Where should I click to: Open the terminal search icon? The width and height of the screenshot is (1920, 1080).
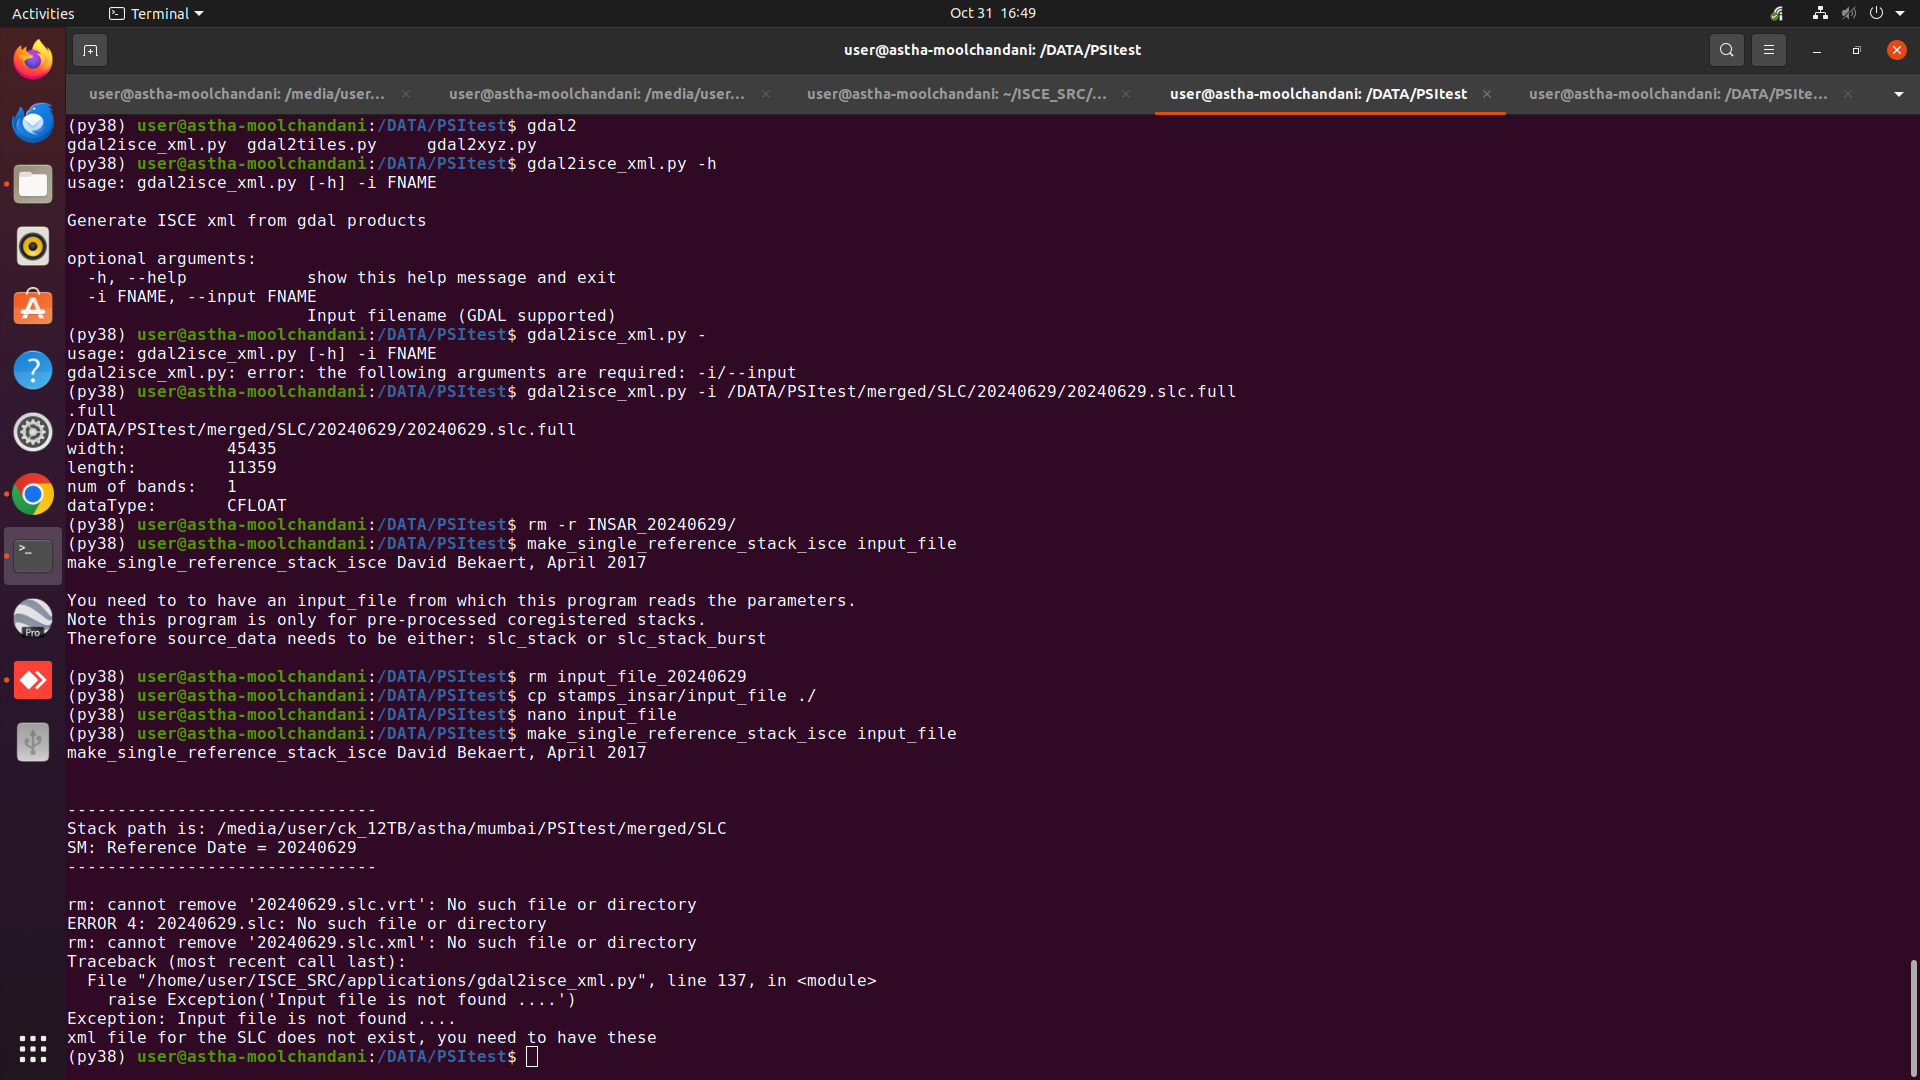(x=1726, y=50)
